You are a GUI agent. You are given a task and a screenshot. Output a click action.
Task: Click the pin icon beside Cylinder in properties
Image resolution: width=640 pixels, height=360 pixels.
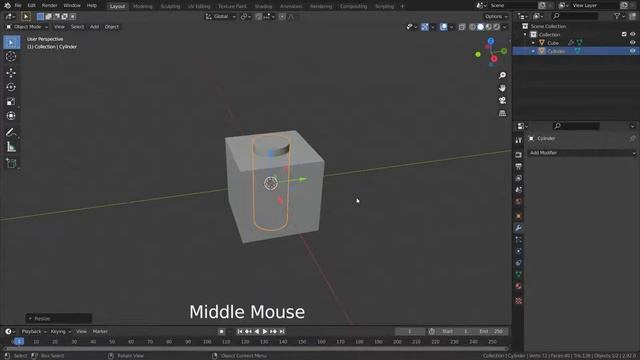(x=632, y=139)
